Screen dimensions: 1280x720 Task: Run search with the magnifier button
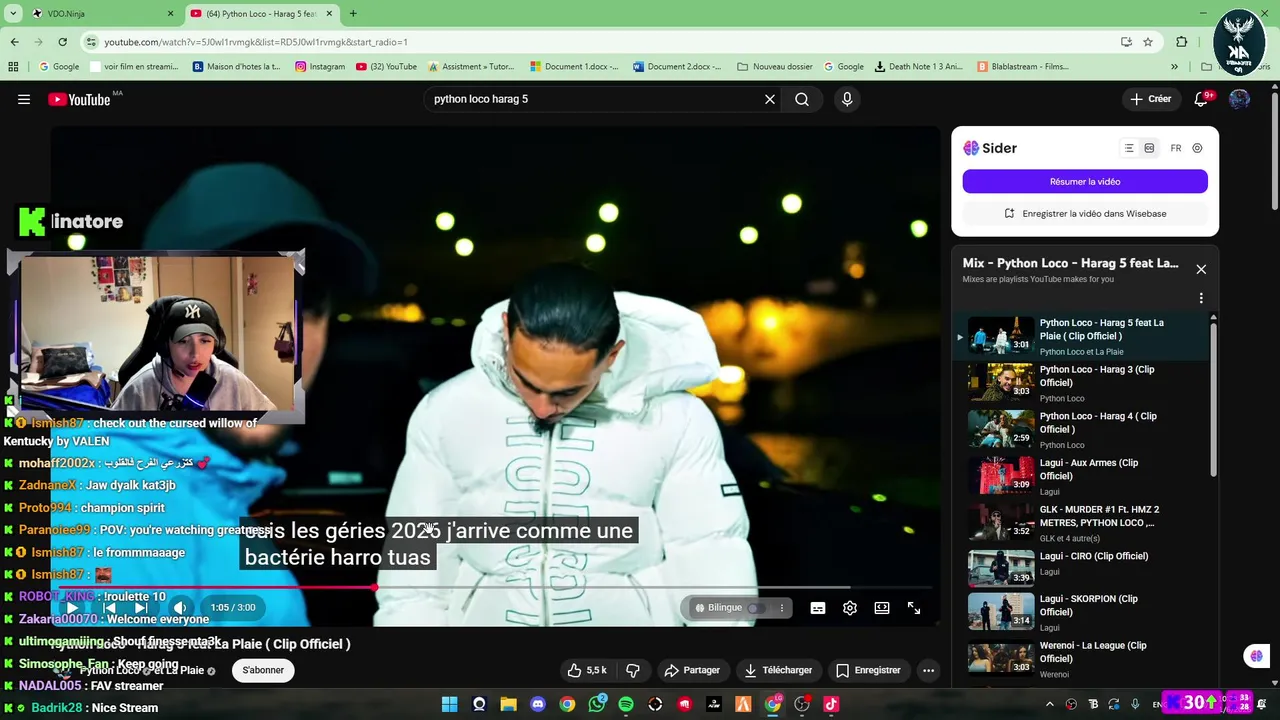coord(802,99)
